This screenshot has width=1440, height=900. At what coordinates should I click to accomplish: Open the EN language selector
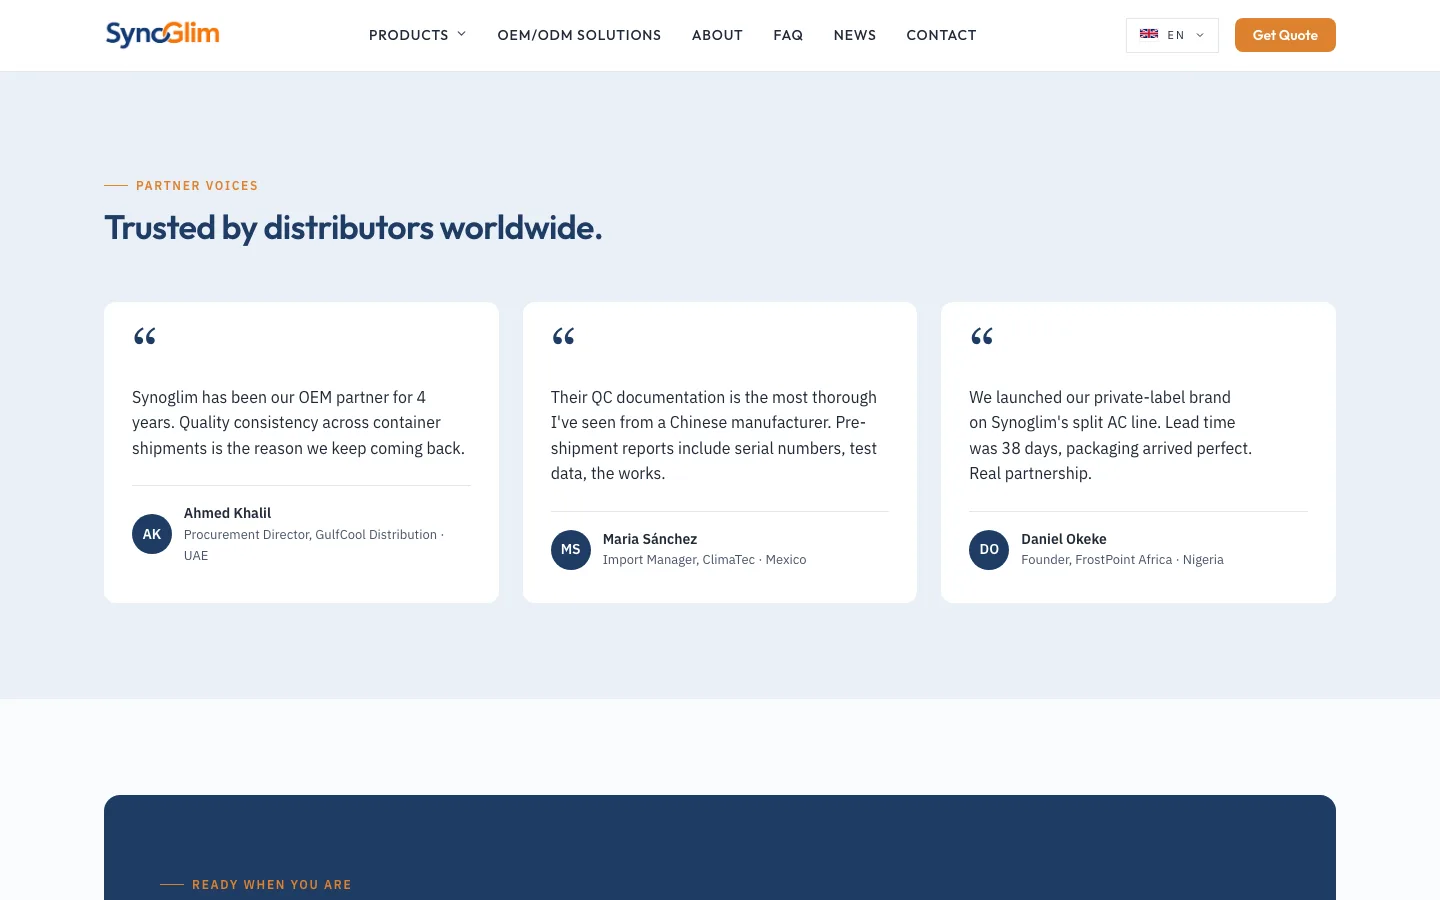tap(1172, 35)
